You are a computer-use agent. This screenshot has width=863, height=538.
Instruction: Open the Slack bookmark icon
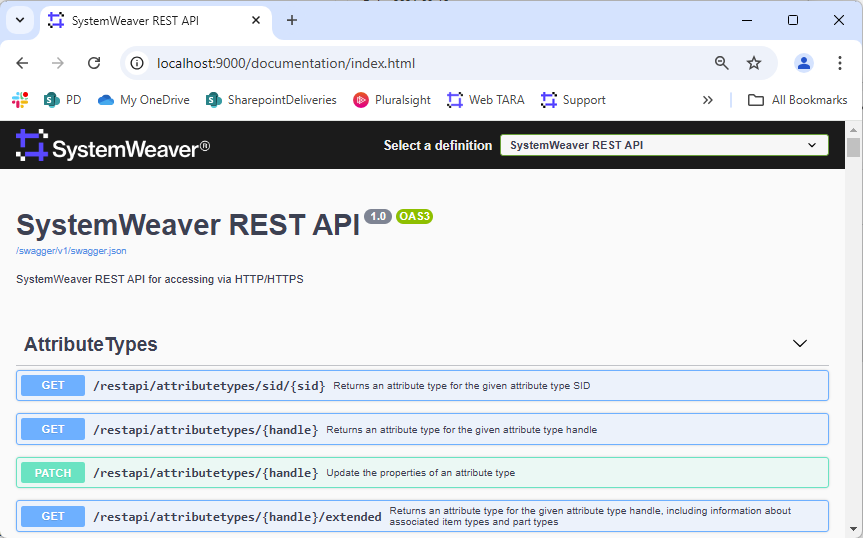pos(20,100)
